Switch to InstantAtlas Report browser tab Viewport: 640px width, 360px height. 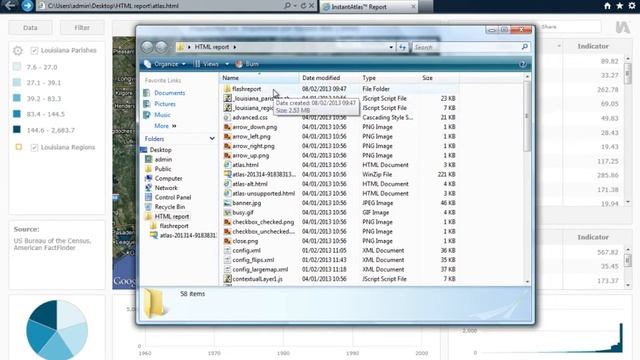tap(369, 7)
